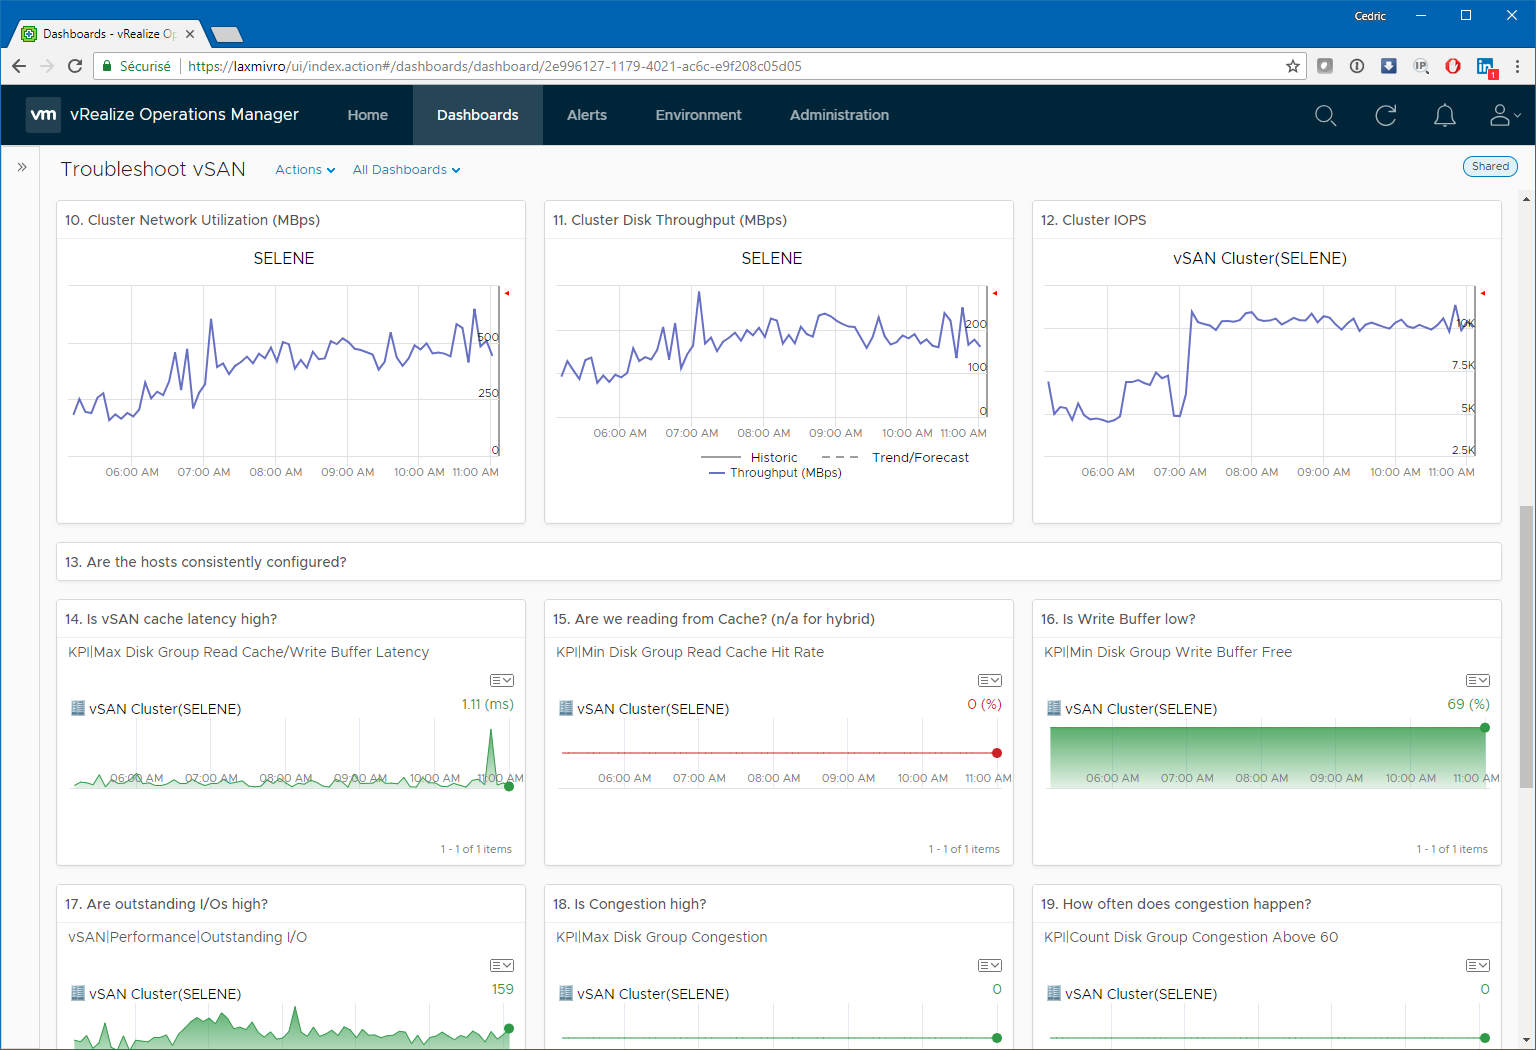The image size is (1536, 1050).
Task: Click the browser address bar URL
Action: pos(495,66)
